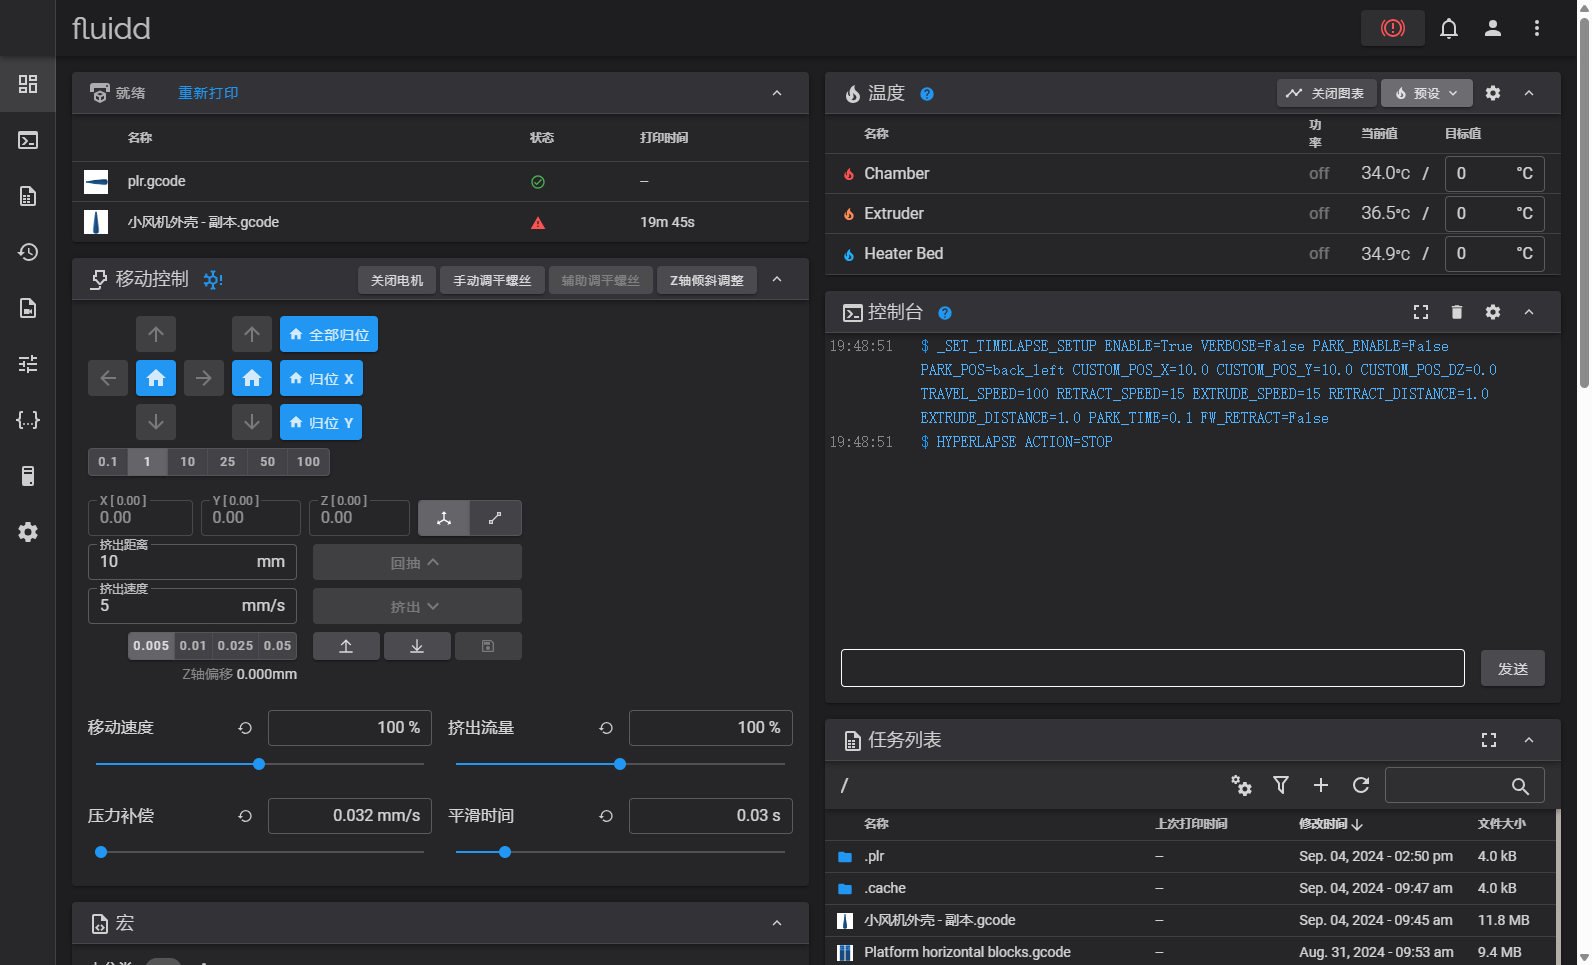
Task: Open the notifications bell
Action: click(x=1448, y=28)
